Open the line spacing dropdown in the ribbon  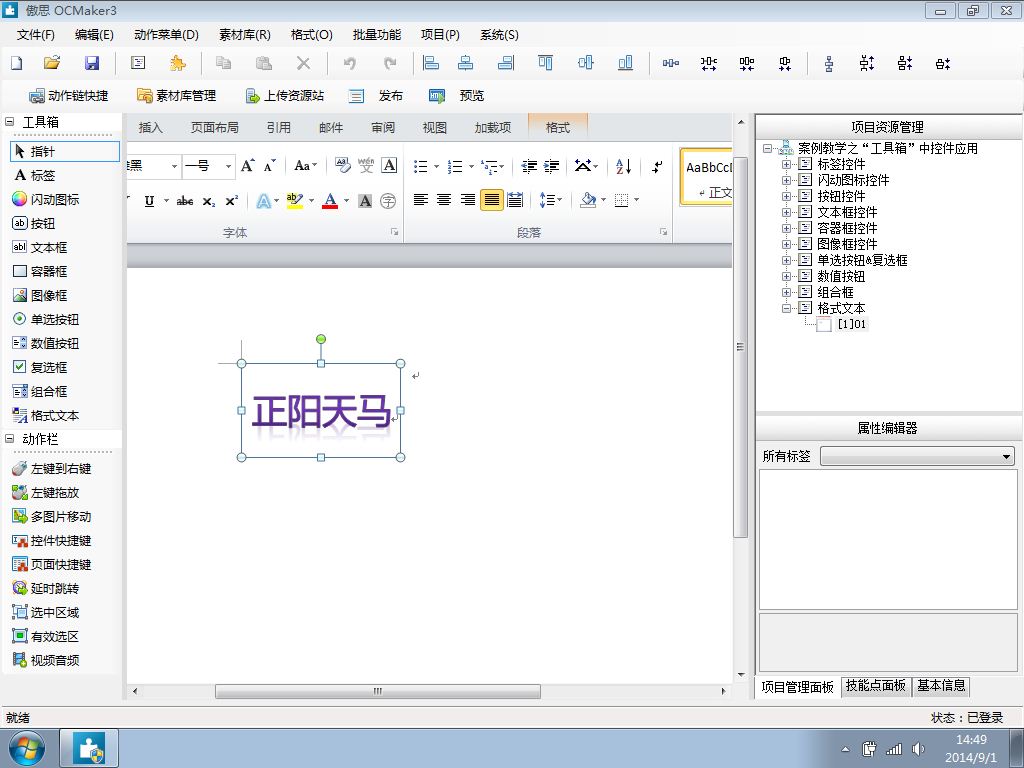coord(551,200)
